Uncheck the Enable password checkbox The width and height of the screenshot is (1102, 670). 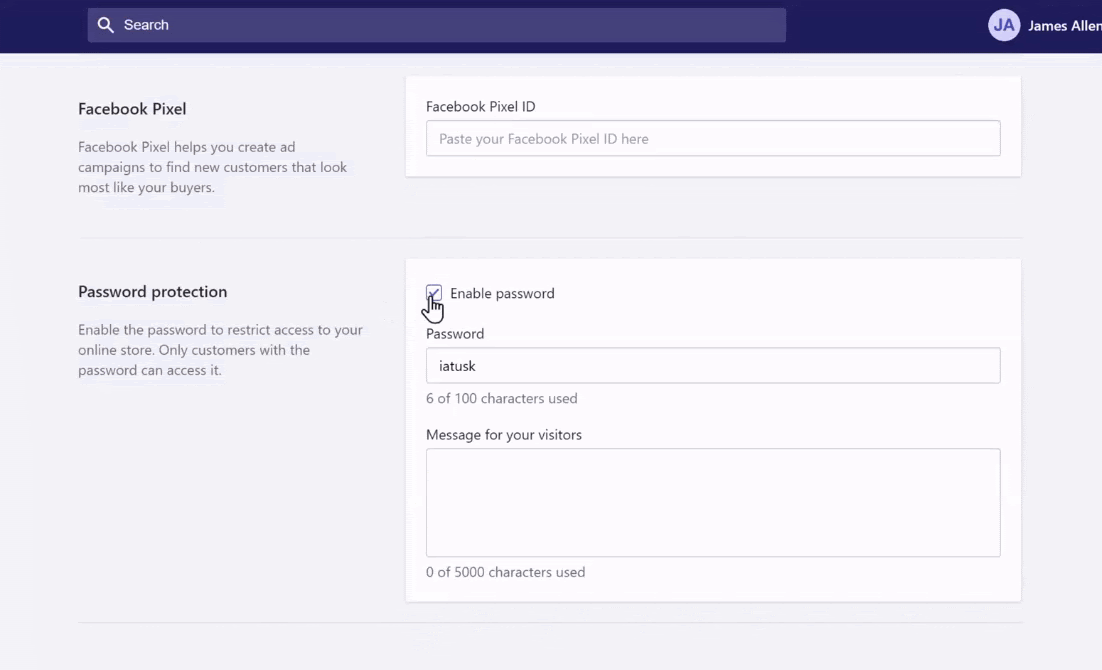[434, 293]
